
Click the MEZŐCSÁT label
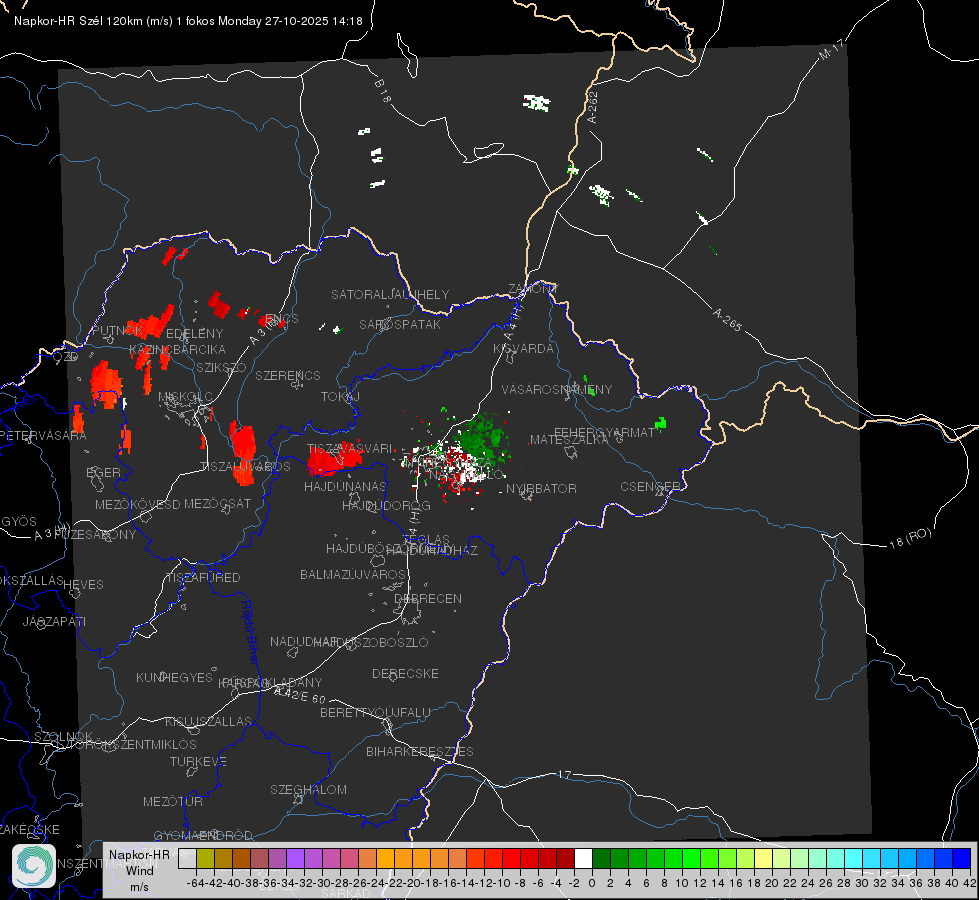click(x=217, y=503)
